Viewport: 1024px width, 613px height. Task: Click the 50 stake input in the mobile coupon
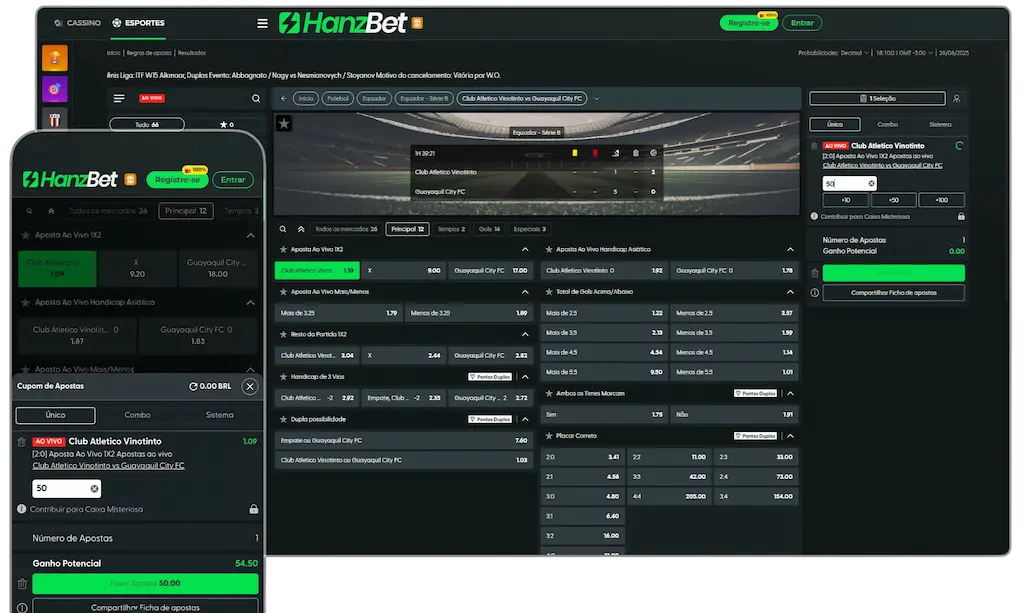[66, 488]
